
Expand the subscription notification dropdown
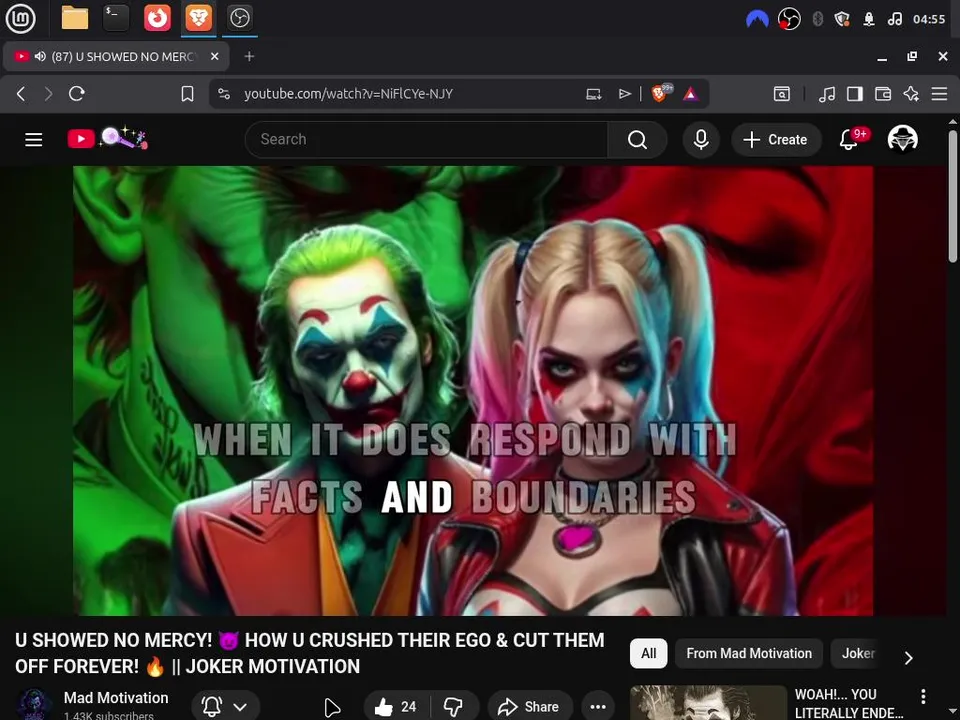pyautogui.click(x=225, y=707)
